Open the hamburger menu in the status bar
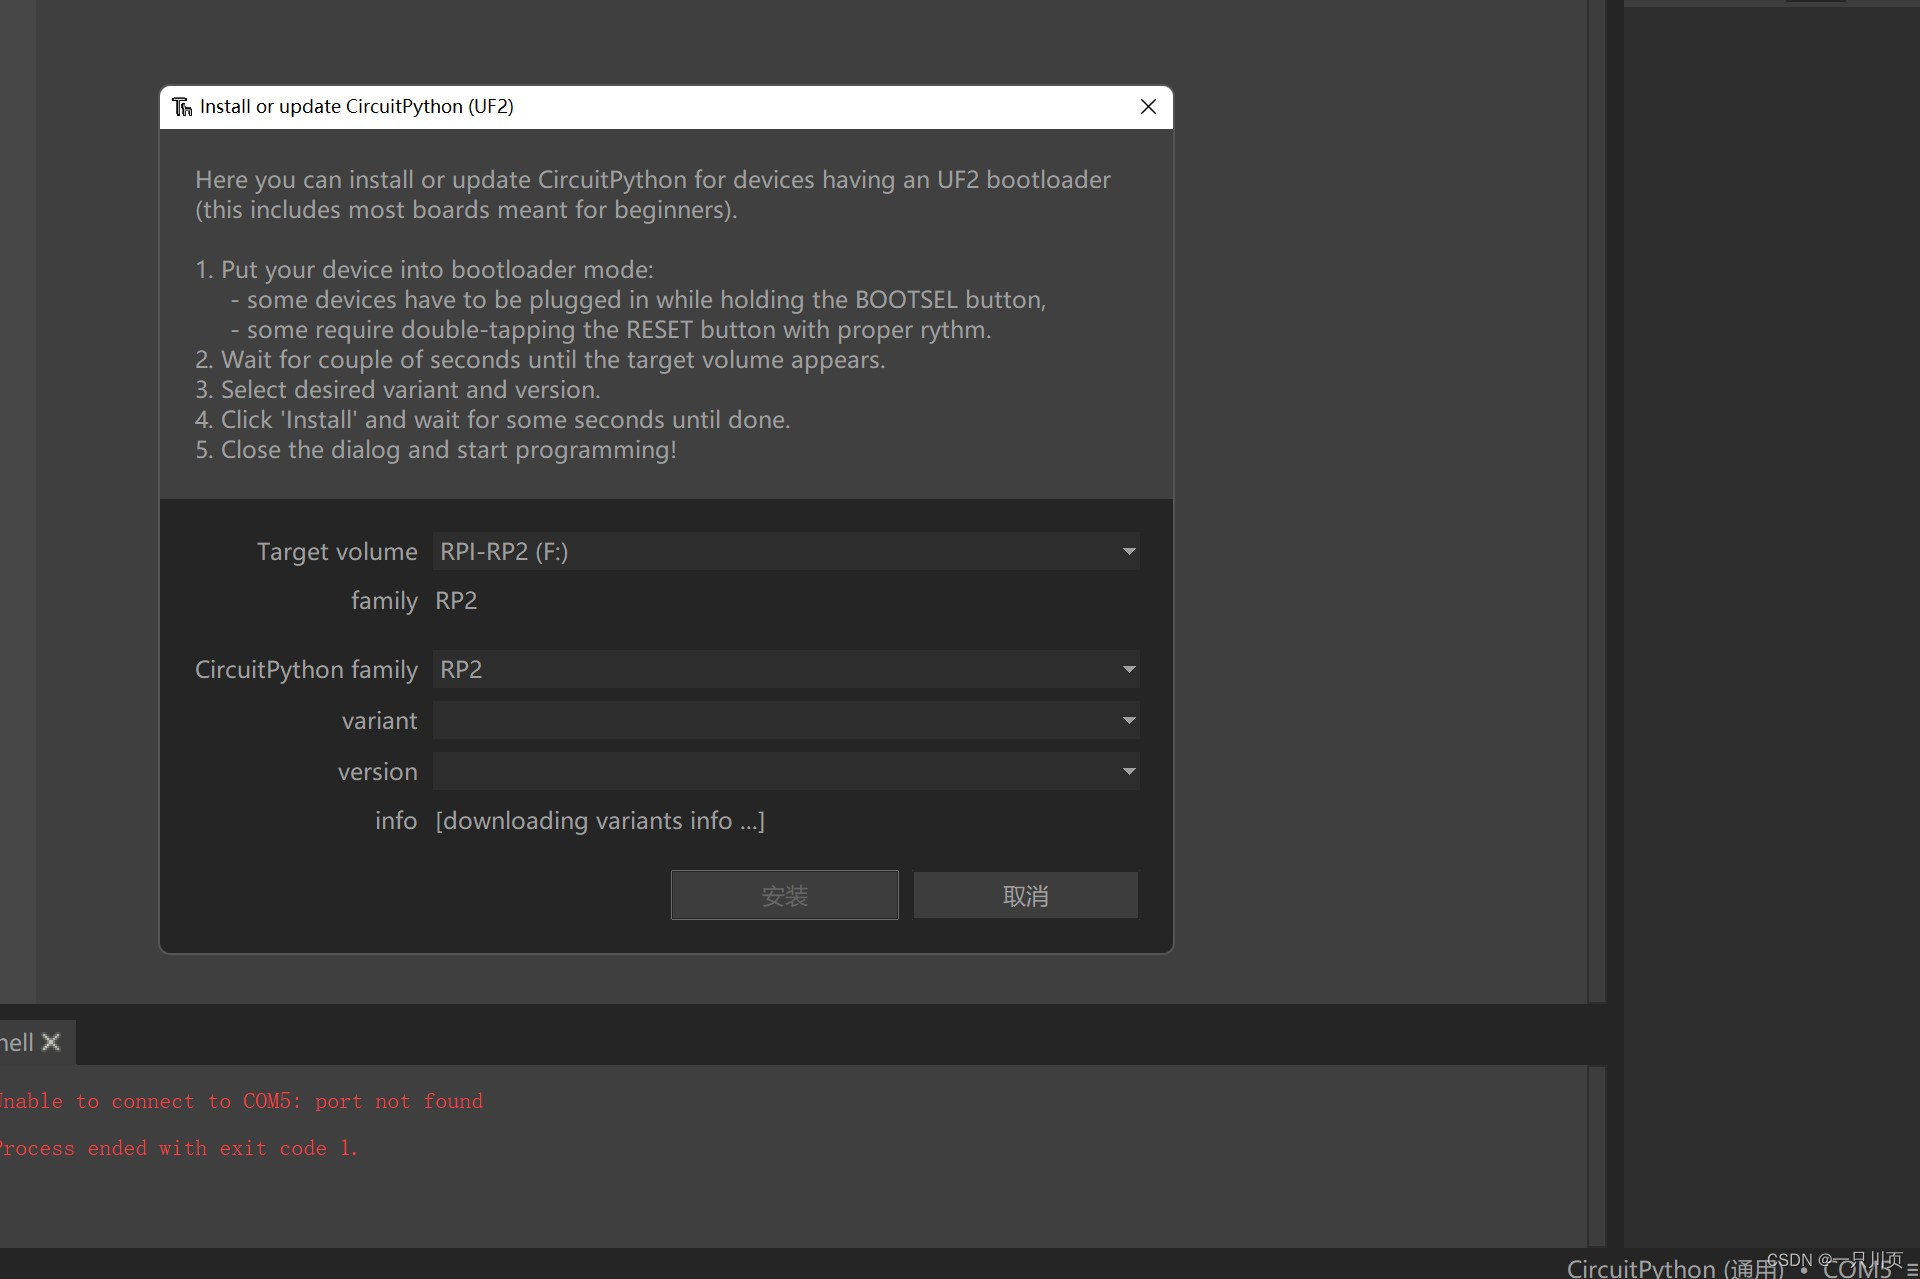1920x1279 pixels. coord(1911,1269)
